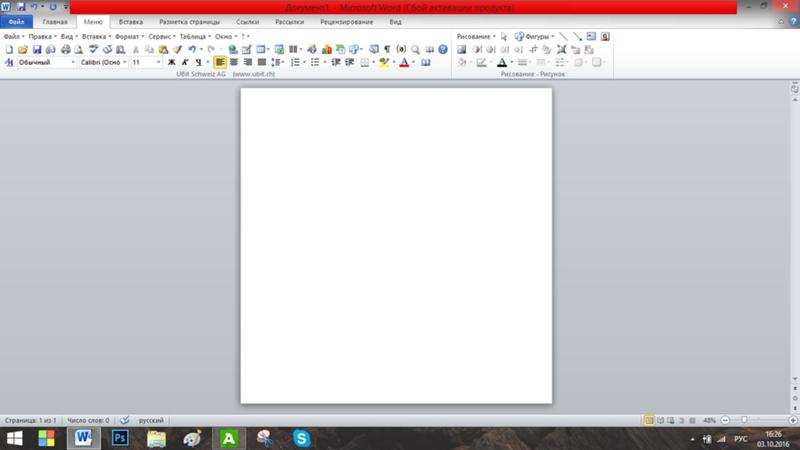Viewport: 800px width, 450px height.
Task: Click the zoom slider in status bar
Action: 743,421
